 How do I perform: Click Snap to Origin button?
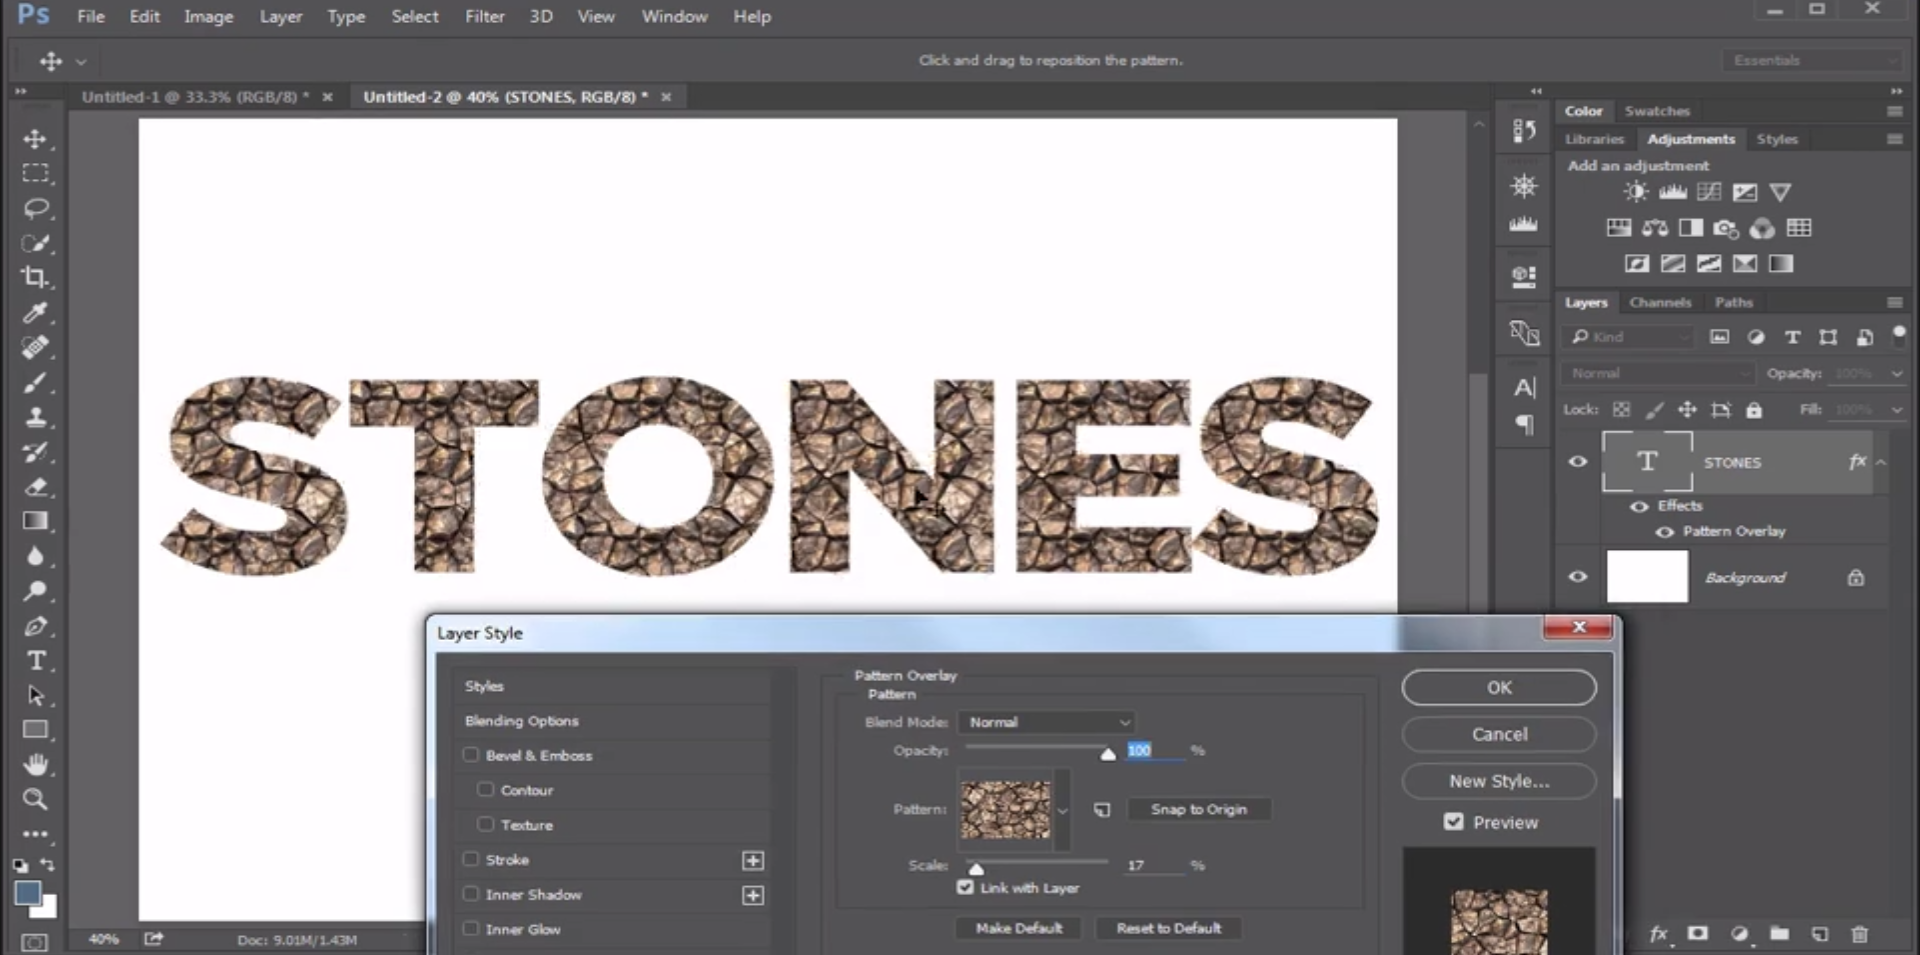[x=1198, y=809]
